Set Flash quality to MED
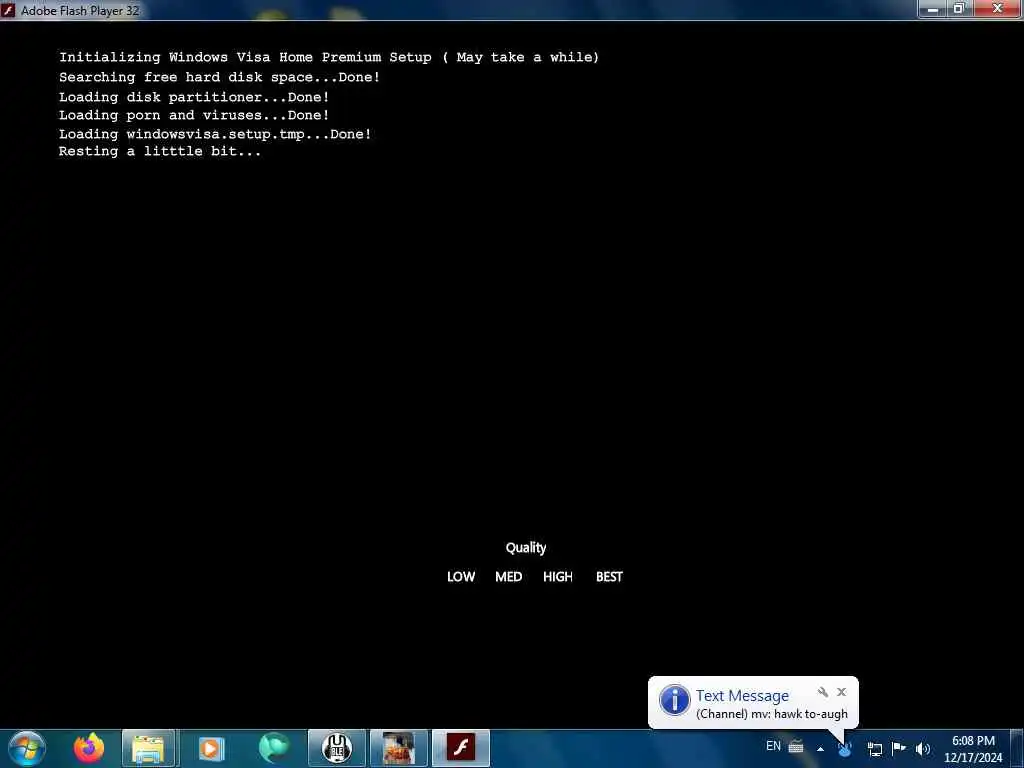The height and width of the screenshot is (768, 1024). click(x=508, y=577)
